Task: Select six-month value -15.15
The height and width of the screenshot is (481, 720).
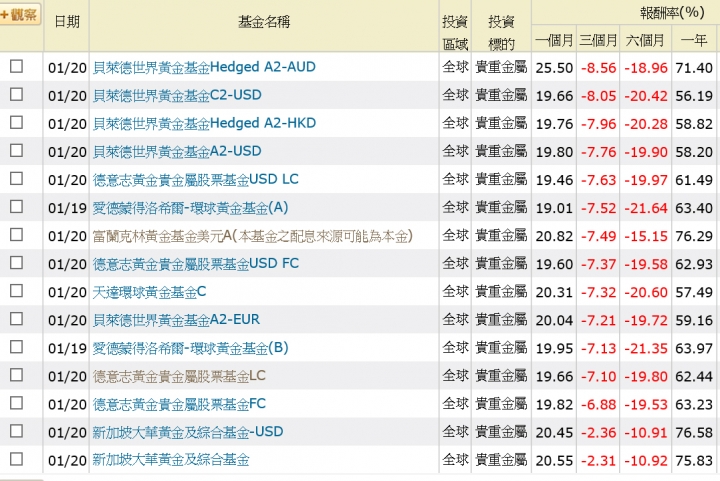Action: coord(646,236)
